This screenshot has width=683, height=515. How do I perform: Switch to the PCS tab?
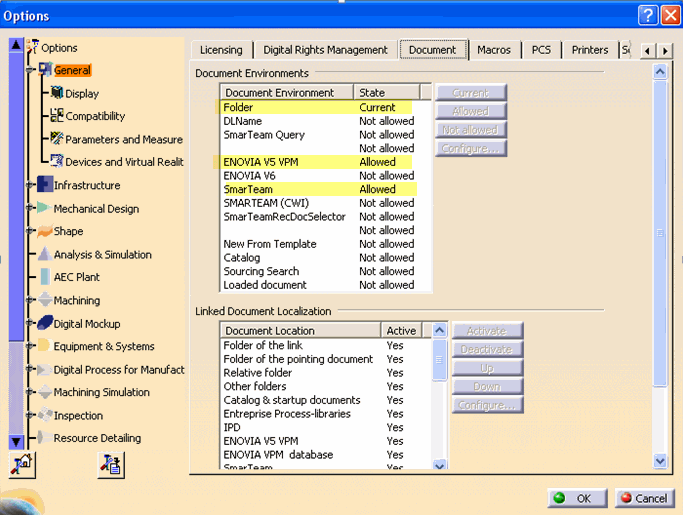tap(541, 50)
